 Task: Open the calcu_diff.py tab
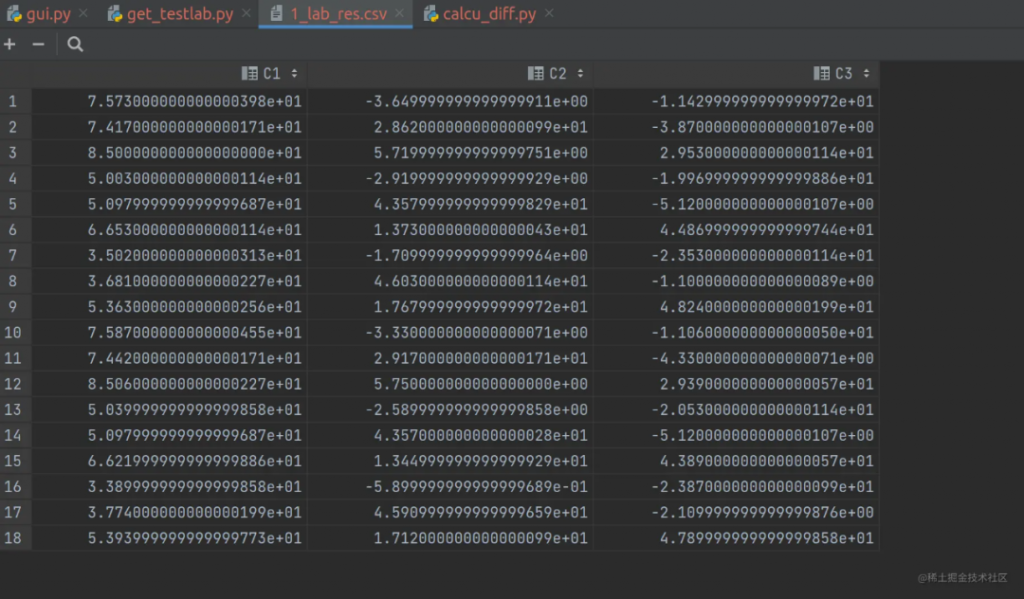tap(489, 14)
